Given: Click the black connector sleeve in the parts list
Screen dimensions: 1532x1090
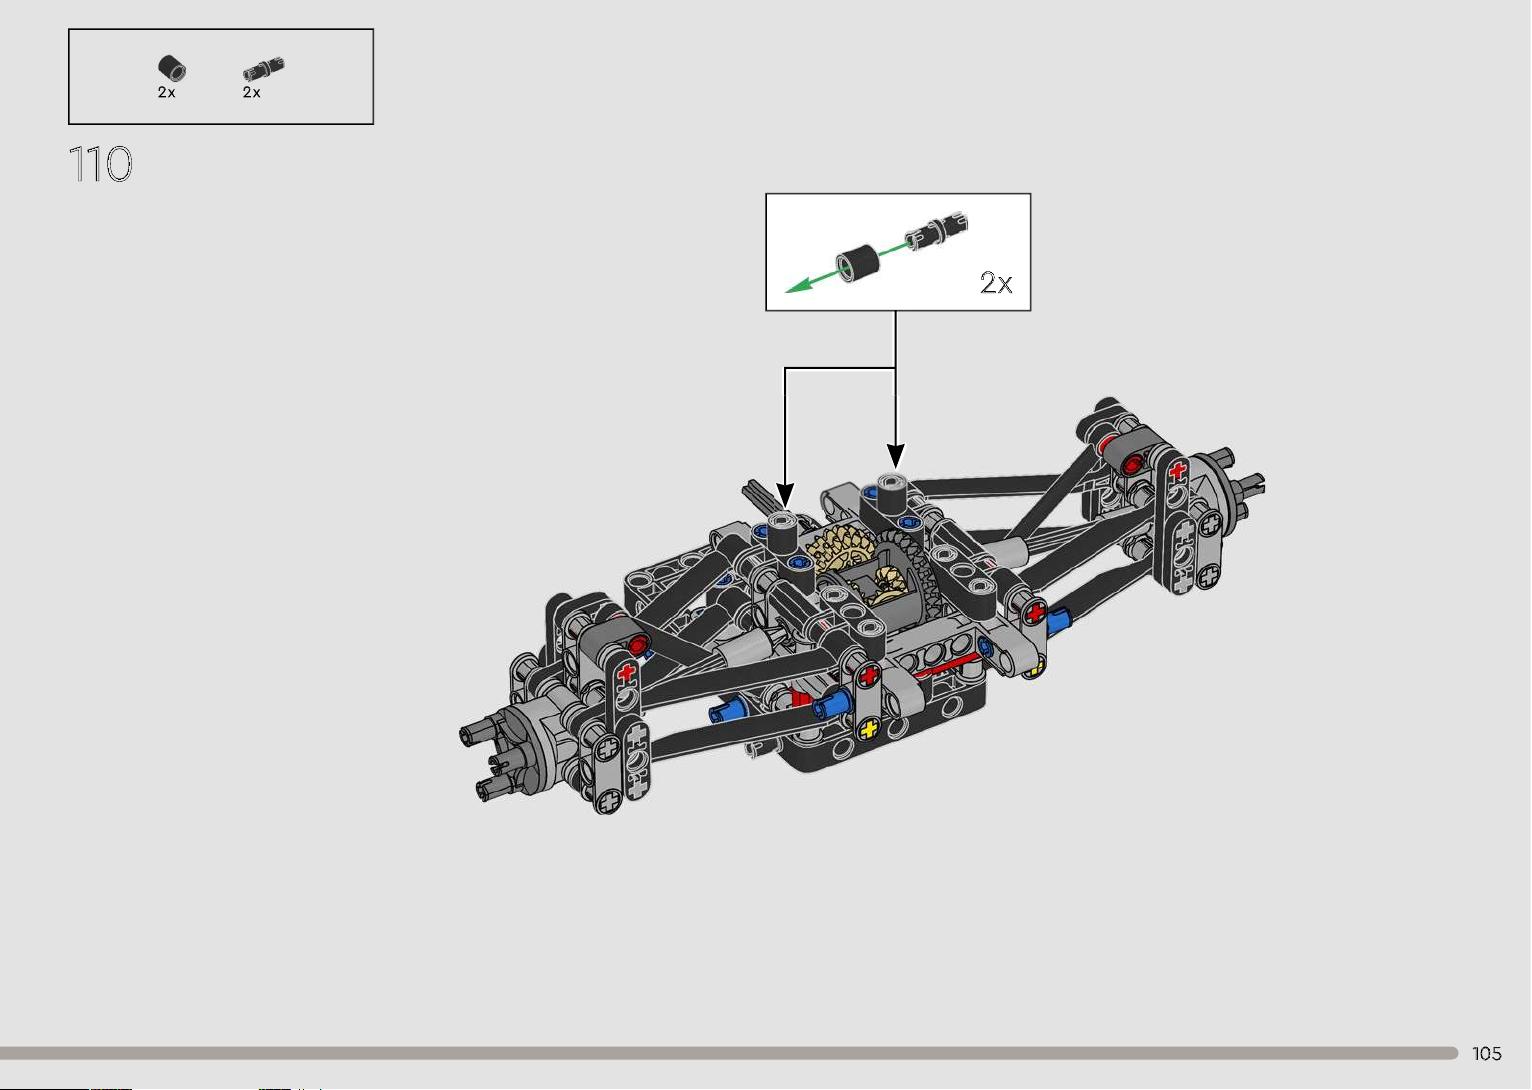Looking at the screenshot, I should (x=172, y=68).
